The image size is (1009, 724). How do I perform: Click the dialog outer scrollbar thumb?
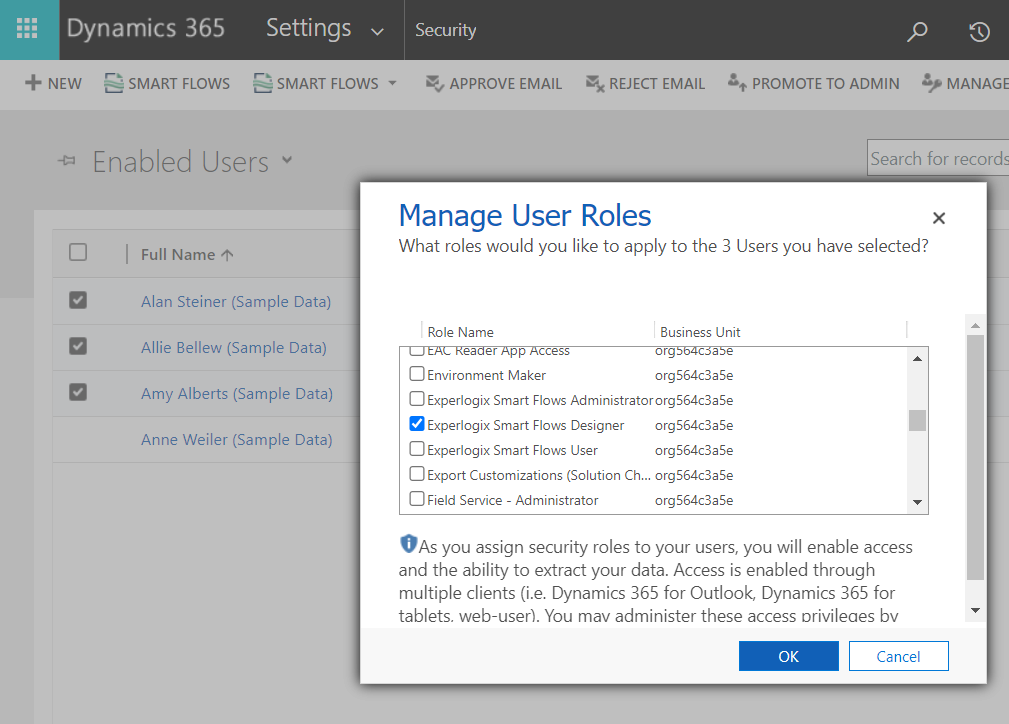tap(976, 457)
